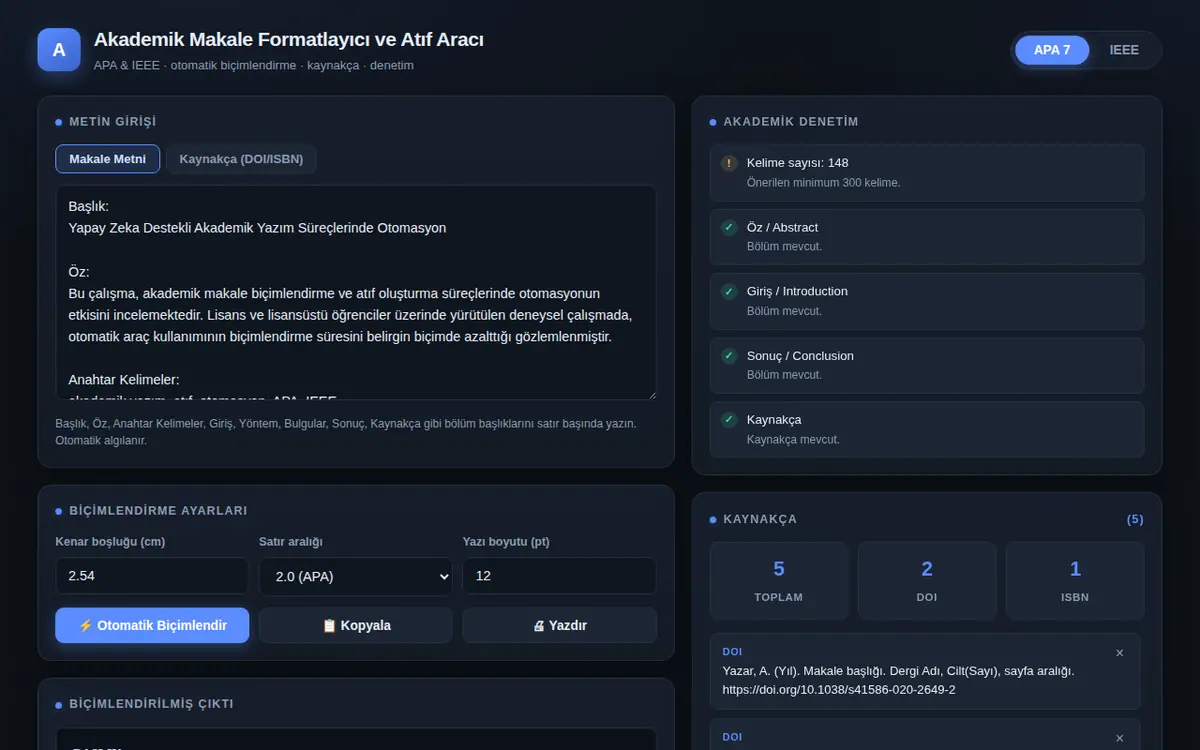Image resolution: width=1200 pixels, height=750 pixels.
Task: Click the "(5)" reference counter
Action: [x=1135, y=519]
